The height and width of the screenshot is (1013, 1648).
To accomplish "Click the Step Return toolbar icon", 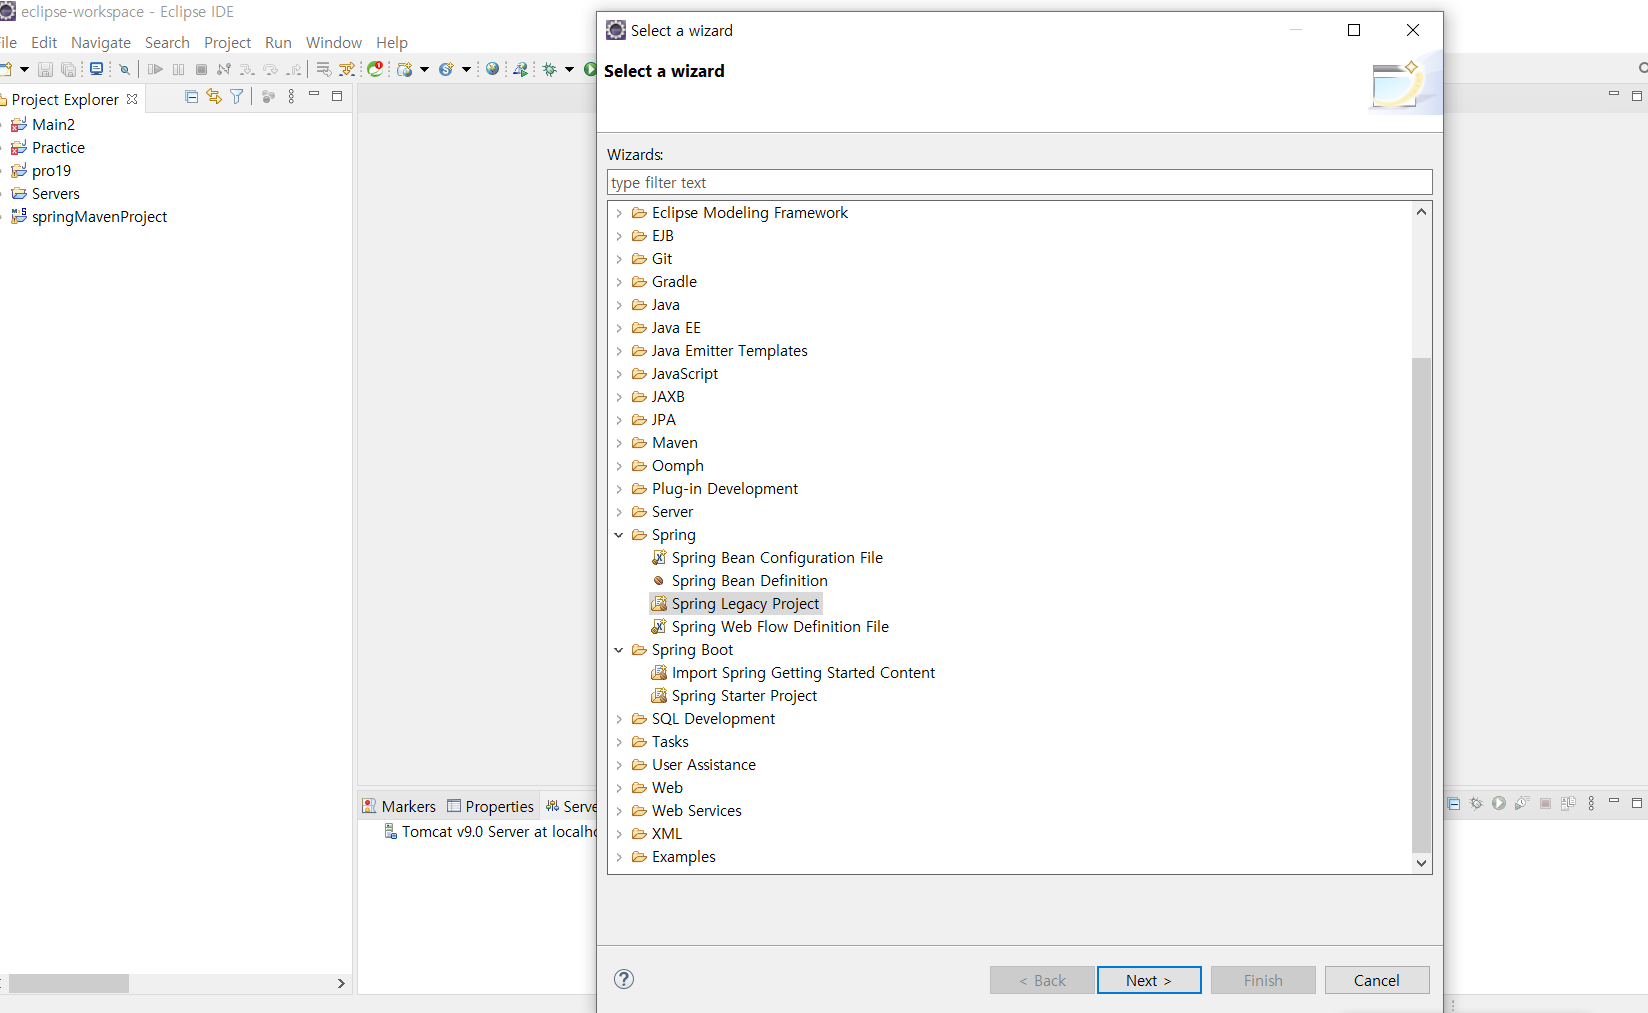I will 293,69.
